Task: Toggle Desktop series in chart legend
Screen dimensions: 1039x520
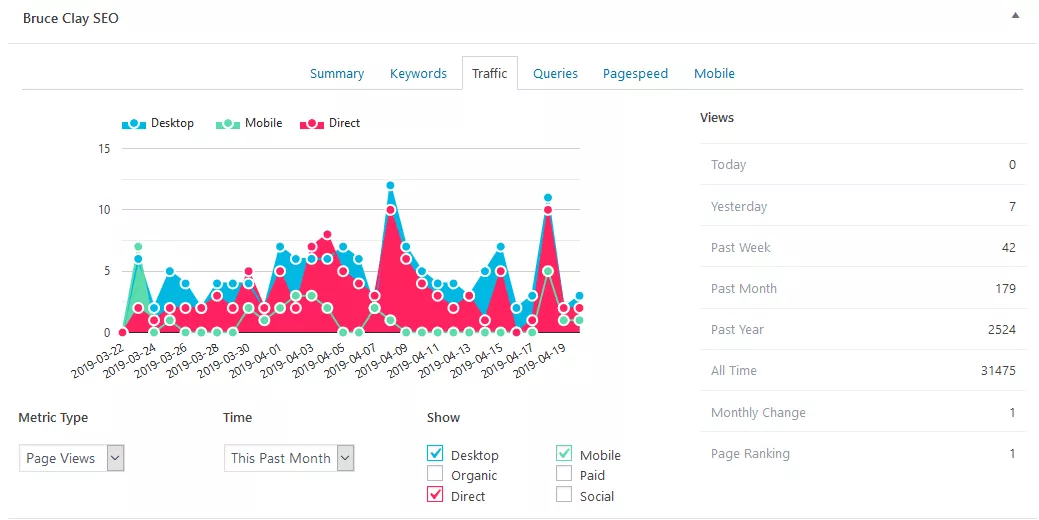Action: click(x=158, y=124)
